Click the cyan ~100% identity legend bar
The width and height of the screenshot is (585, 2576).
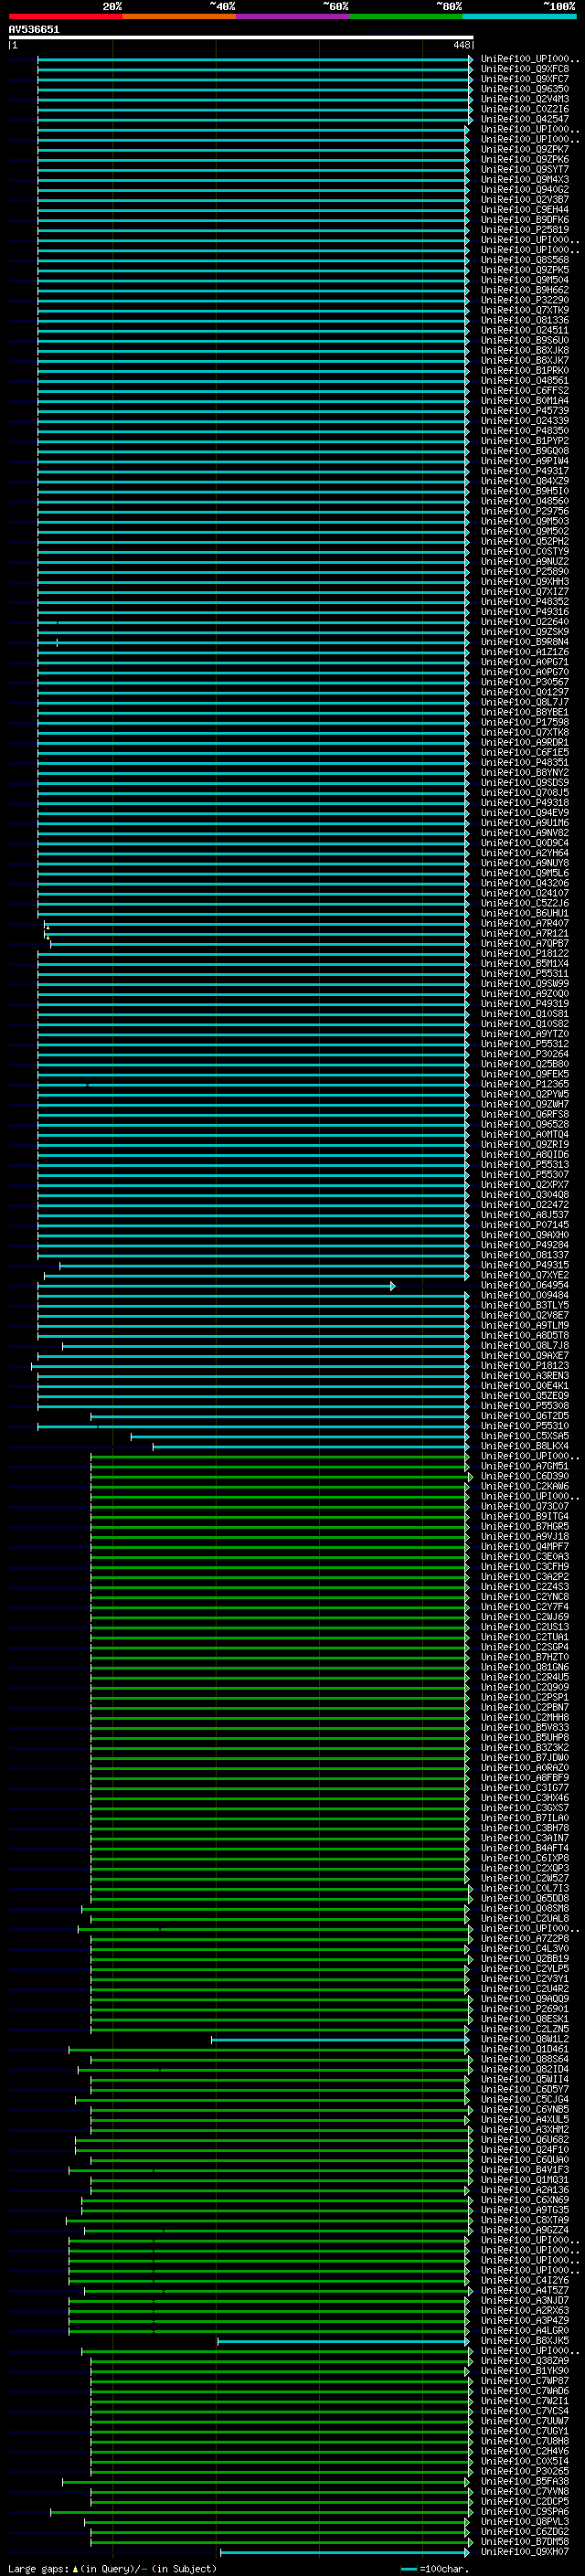point(520,16)
